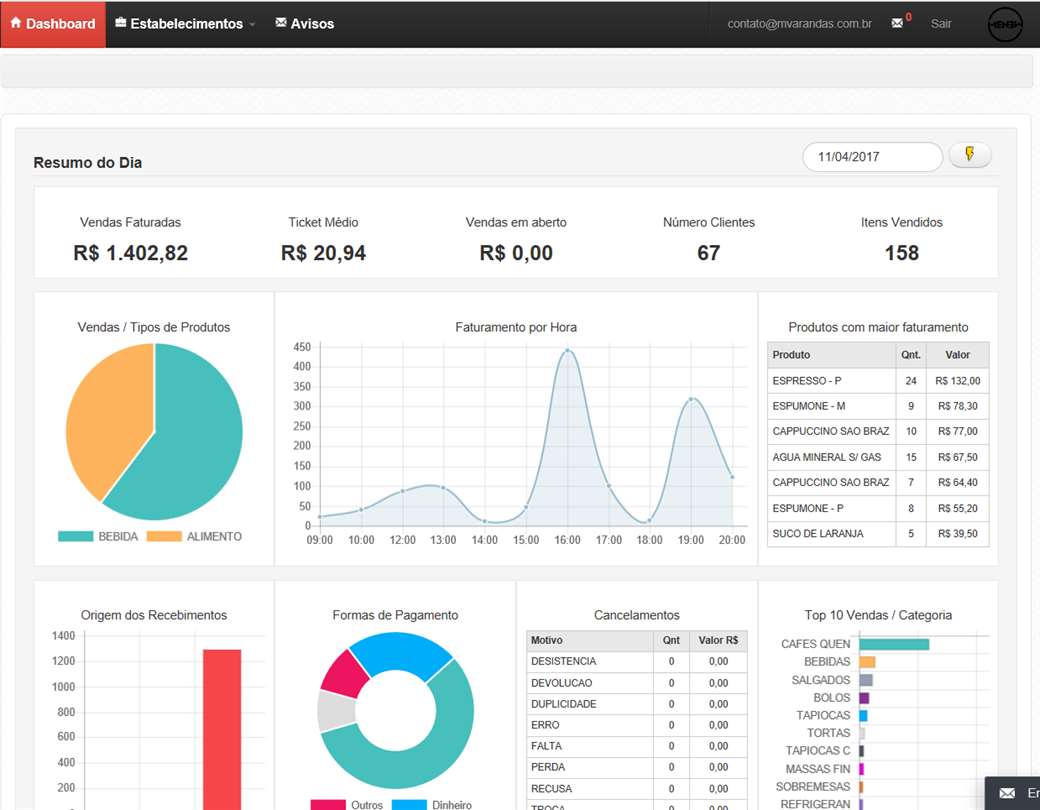Click the briefcase icon beside Estabelecimentos
The image size is (1040, 810).
121,23
